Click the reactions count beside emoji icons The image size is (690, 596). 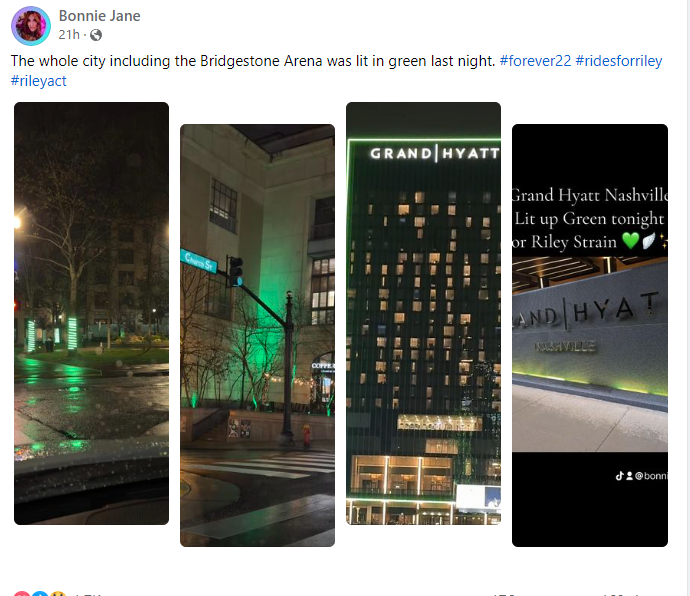(x=86, y=594)
